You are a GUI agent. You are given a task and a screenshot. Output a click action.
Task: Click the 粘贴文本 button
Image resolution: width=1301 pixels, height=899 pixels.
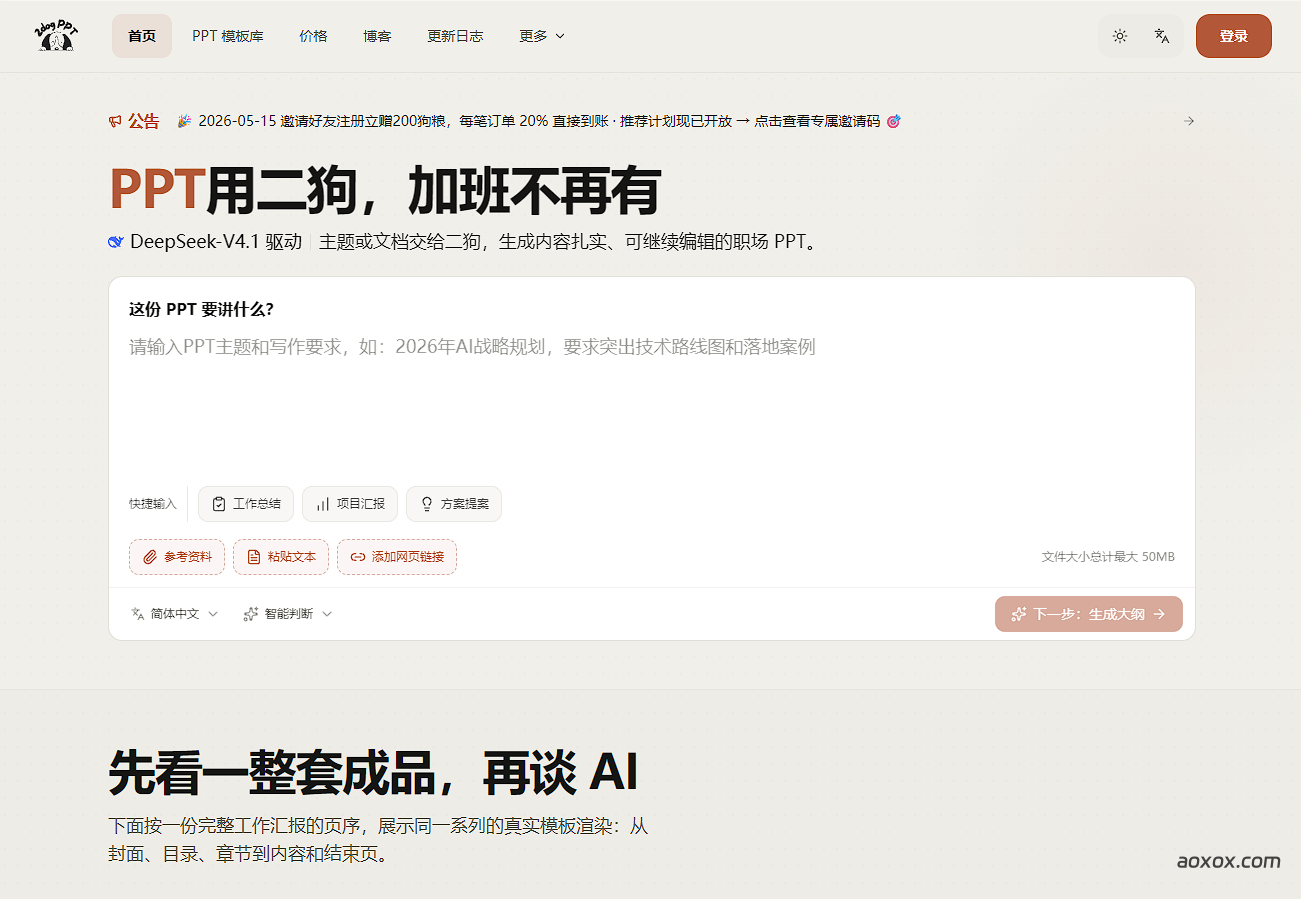(281, 557)
